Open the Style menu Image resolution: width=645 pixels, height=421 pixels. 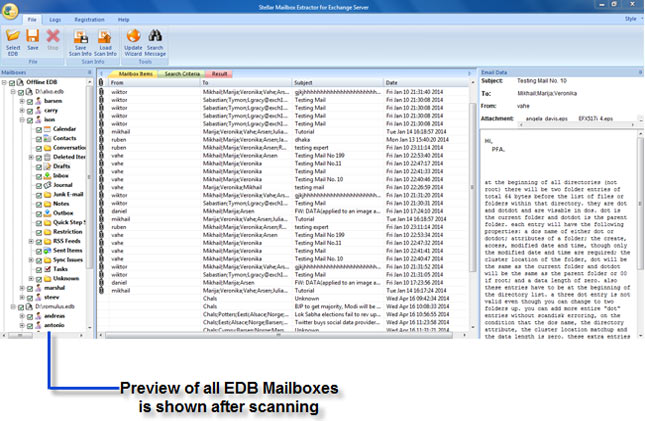[631, 19]
